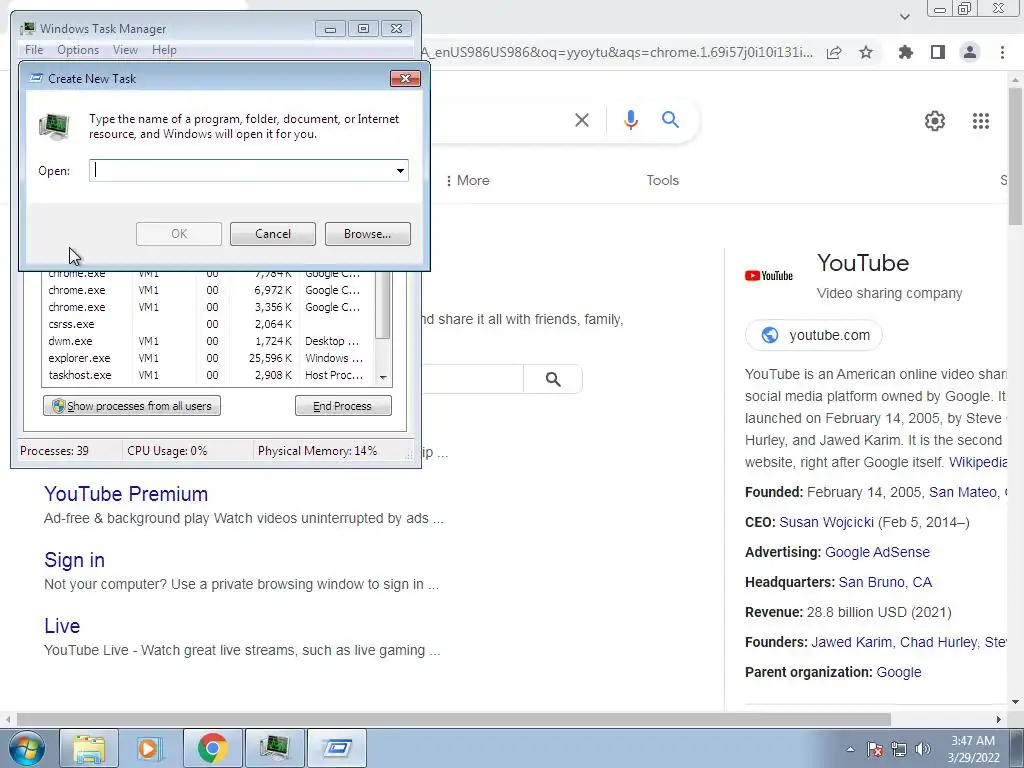The image size is (1024, 768).
Task: Click the volume speaker tray icon
Action: tap(923, 749)
